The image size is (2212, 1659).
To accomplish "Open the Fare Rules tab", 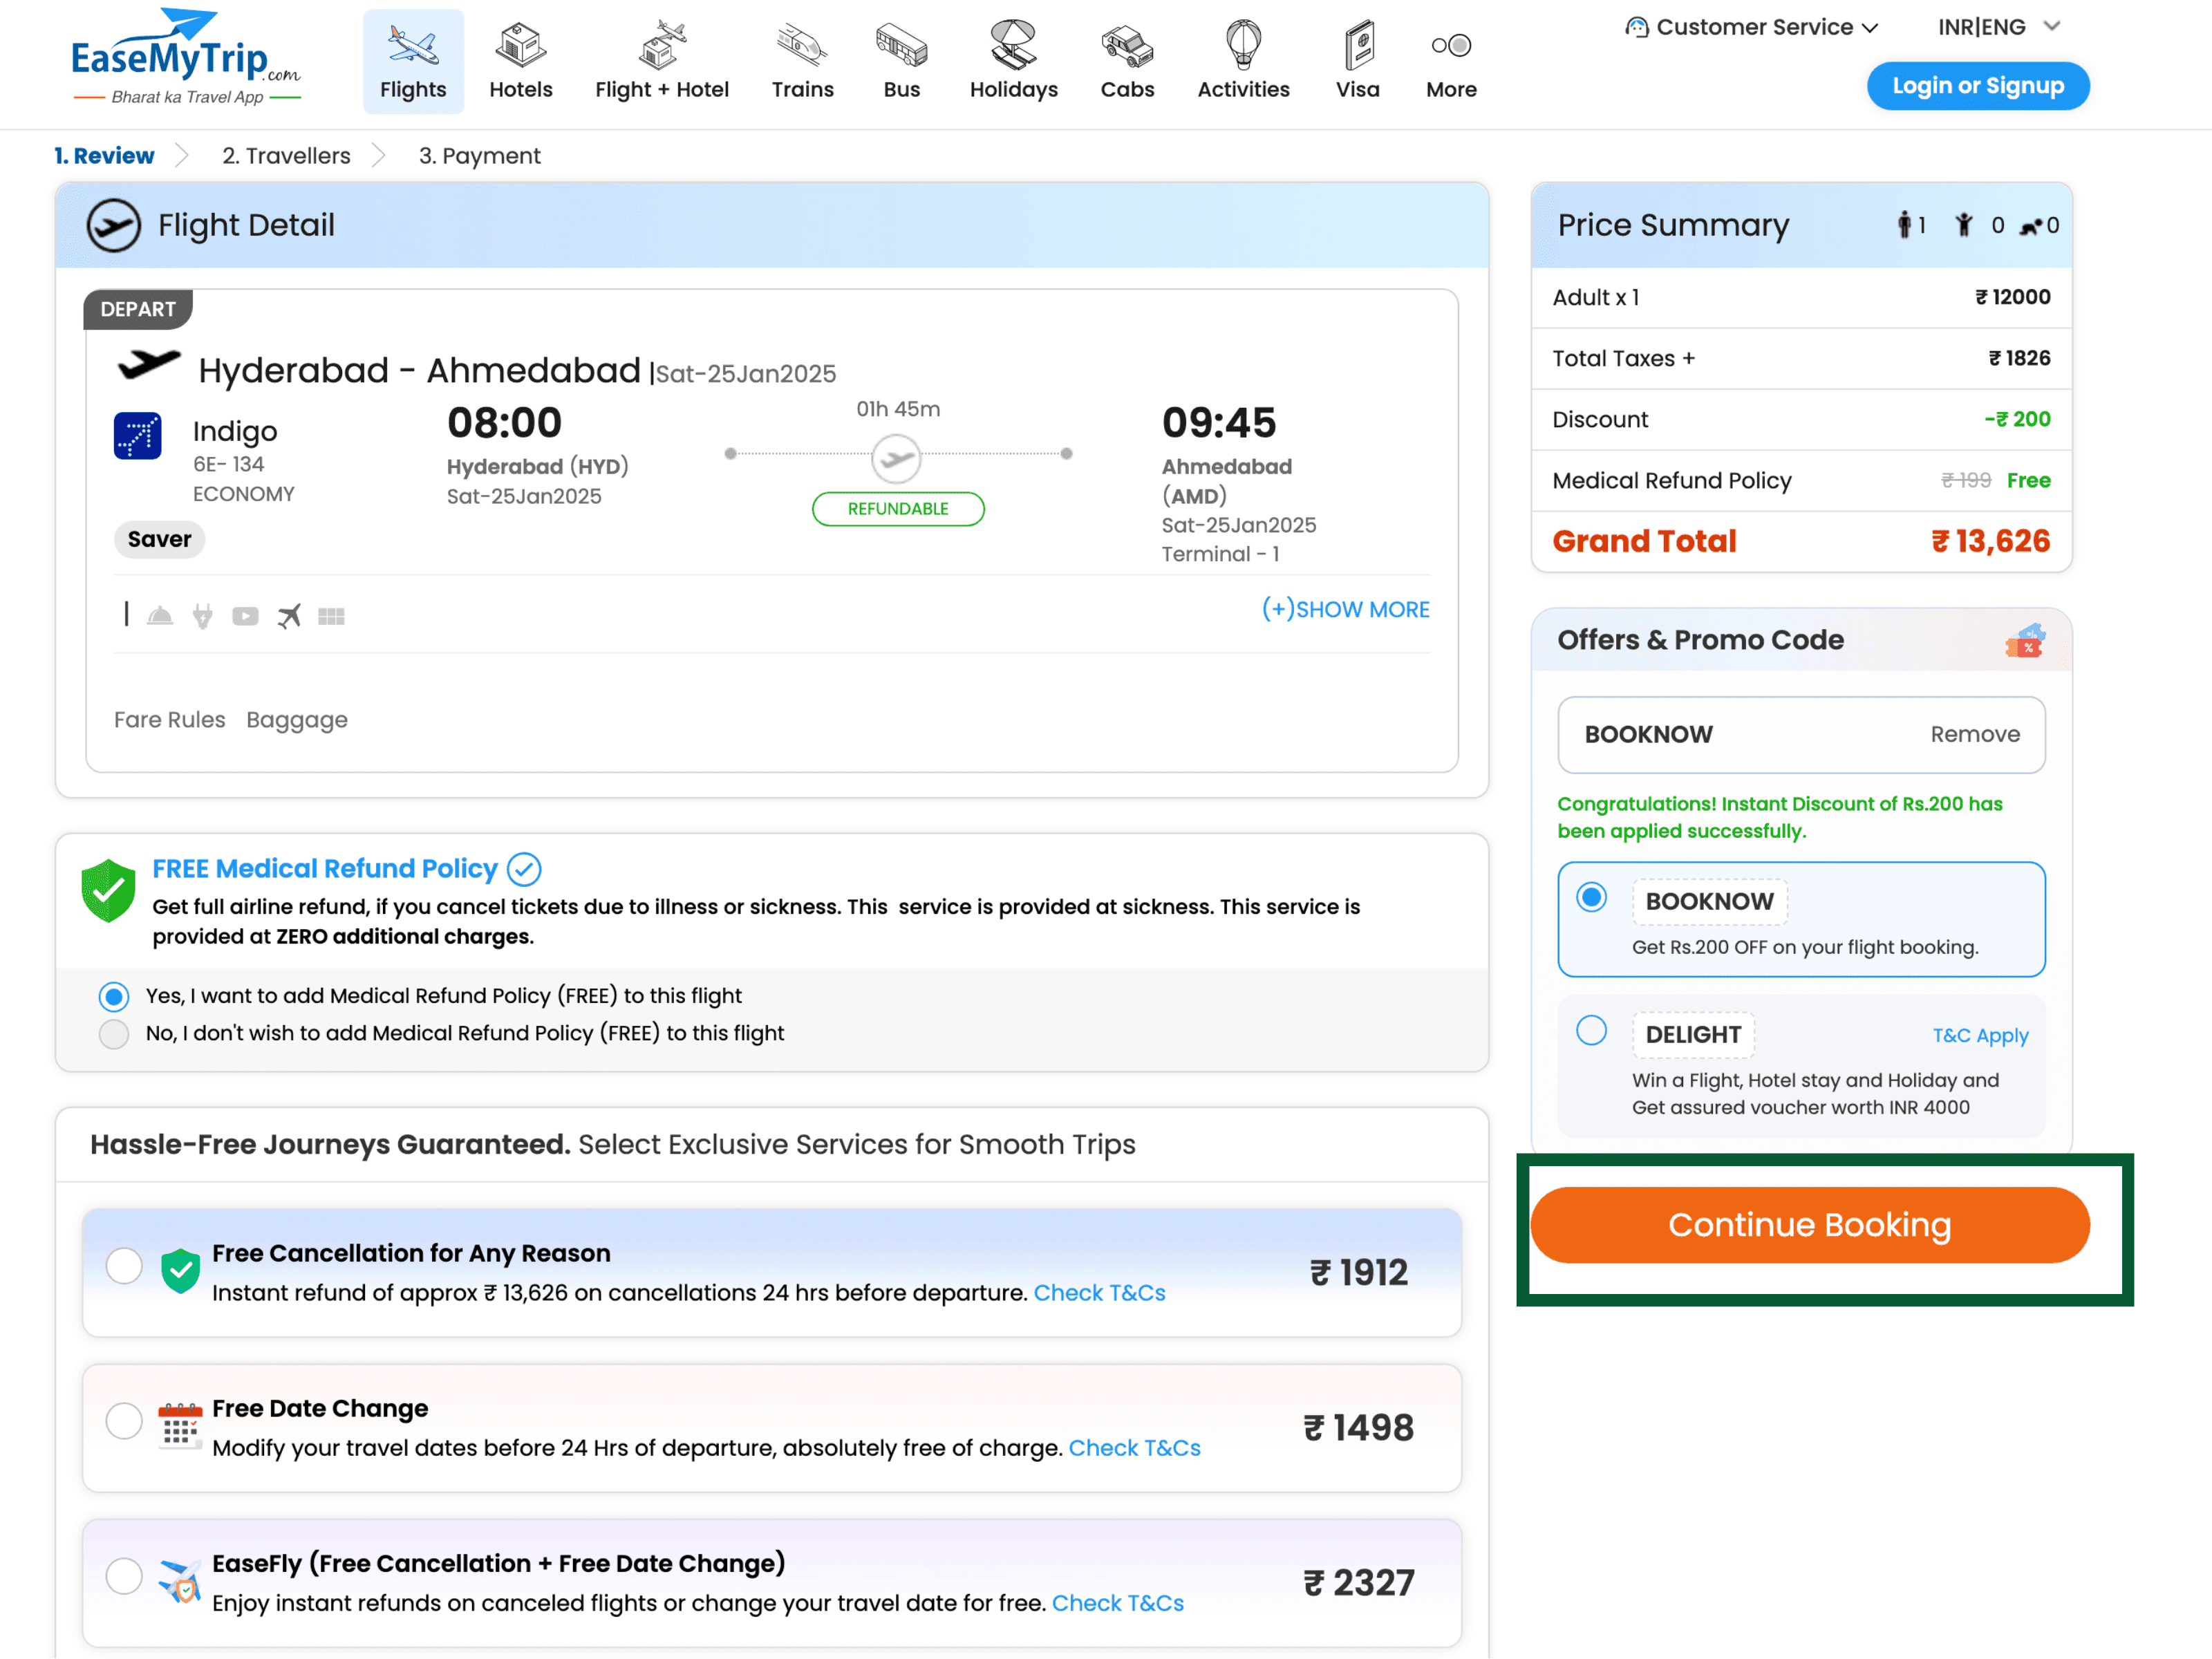I will tap(169, 720).
